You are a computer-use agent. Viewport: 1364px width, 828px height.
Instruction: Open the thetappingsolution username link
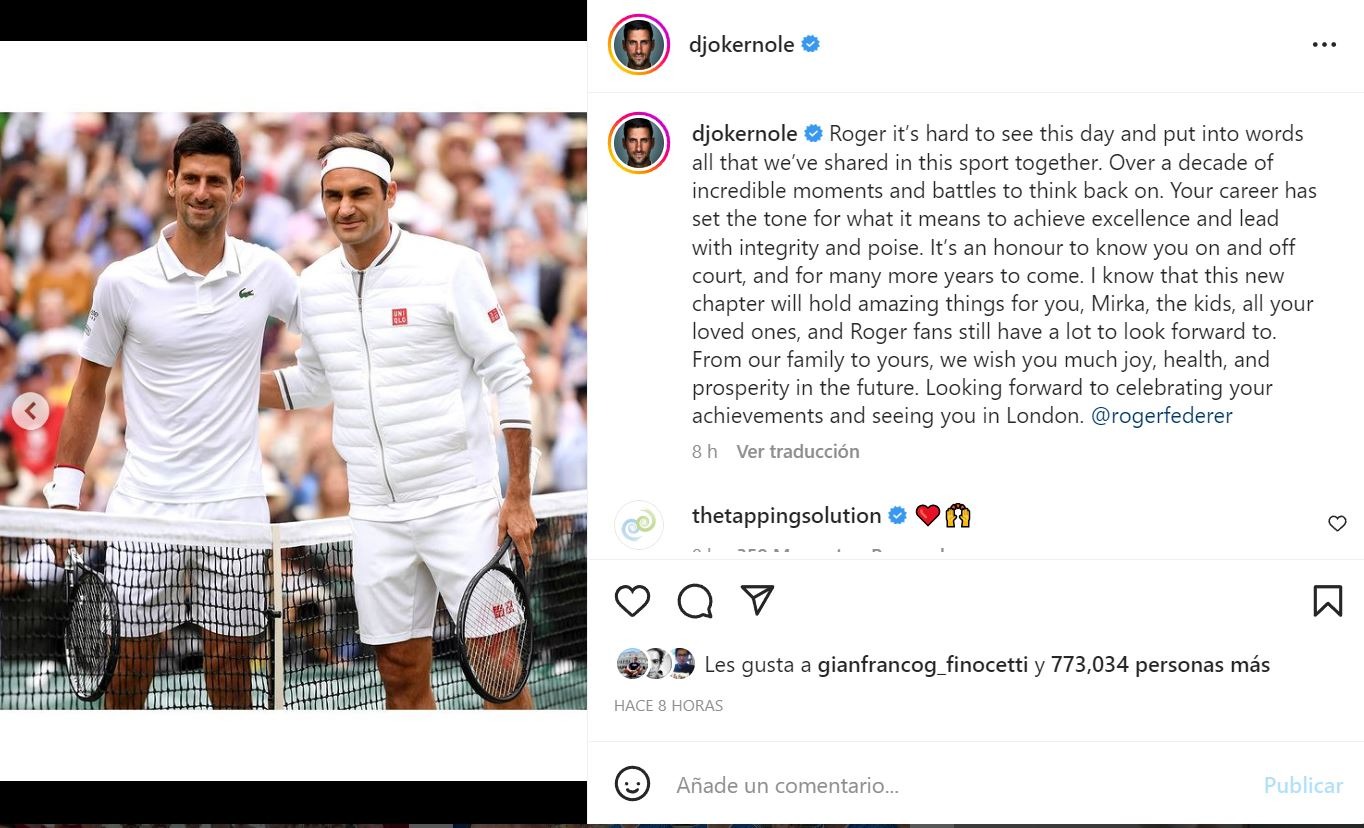786,516
